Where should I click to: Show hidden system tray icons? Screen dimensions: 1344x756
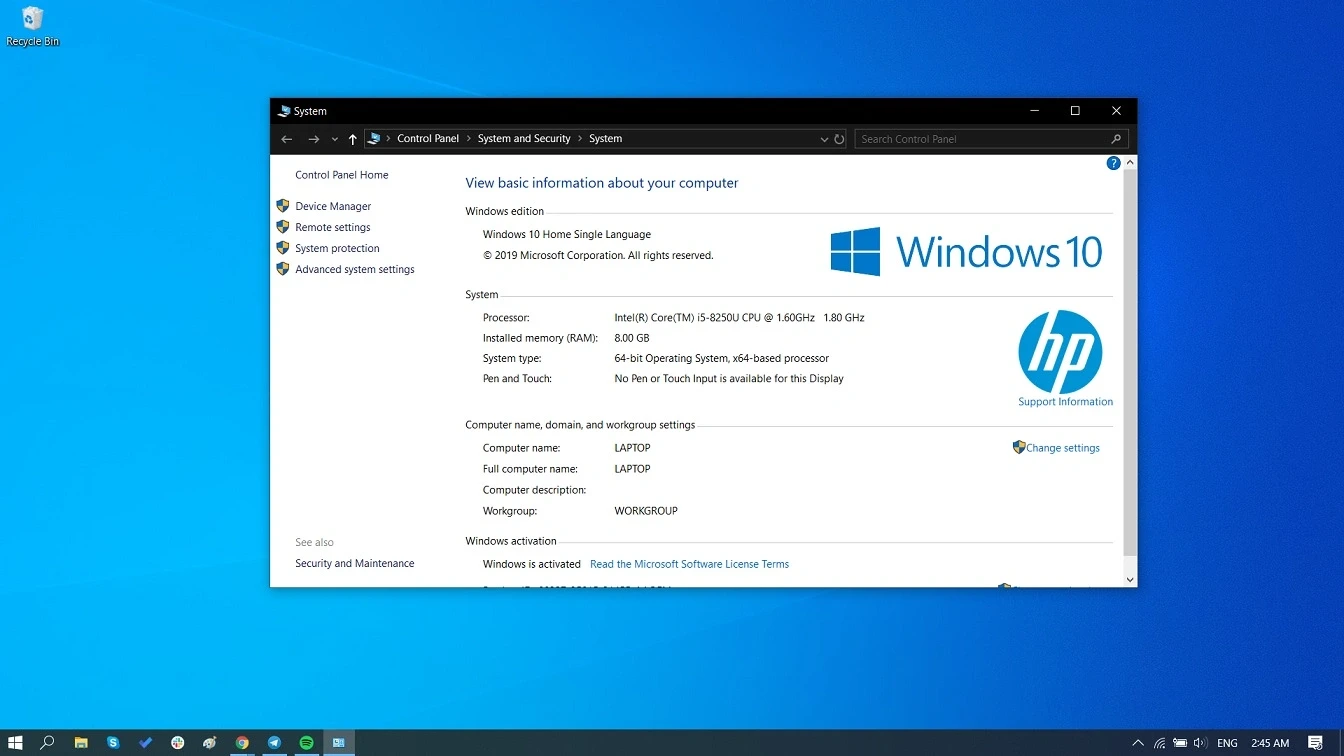coord(1138,743)
